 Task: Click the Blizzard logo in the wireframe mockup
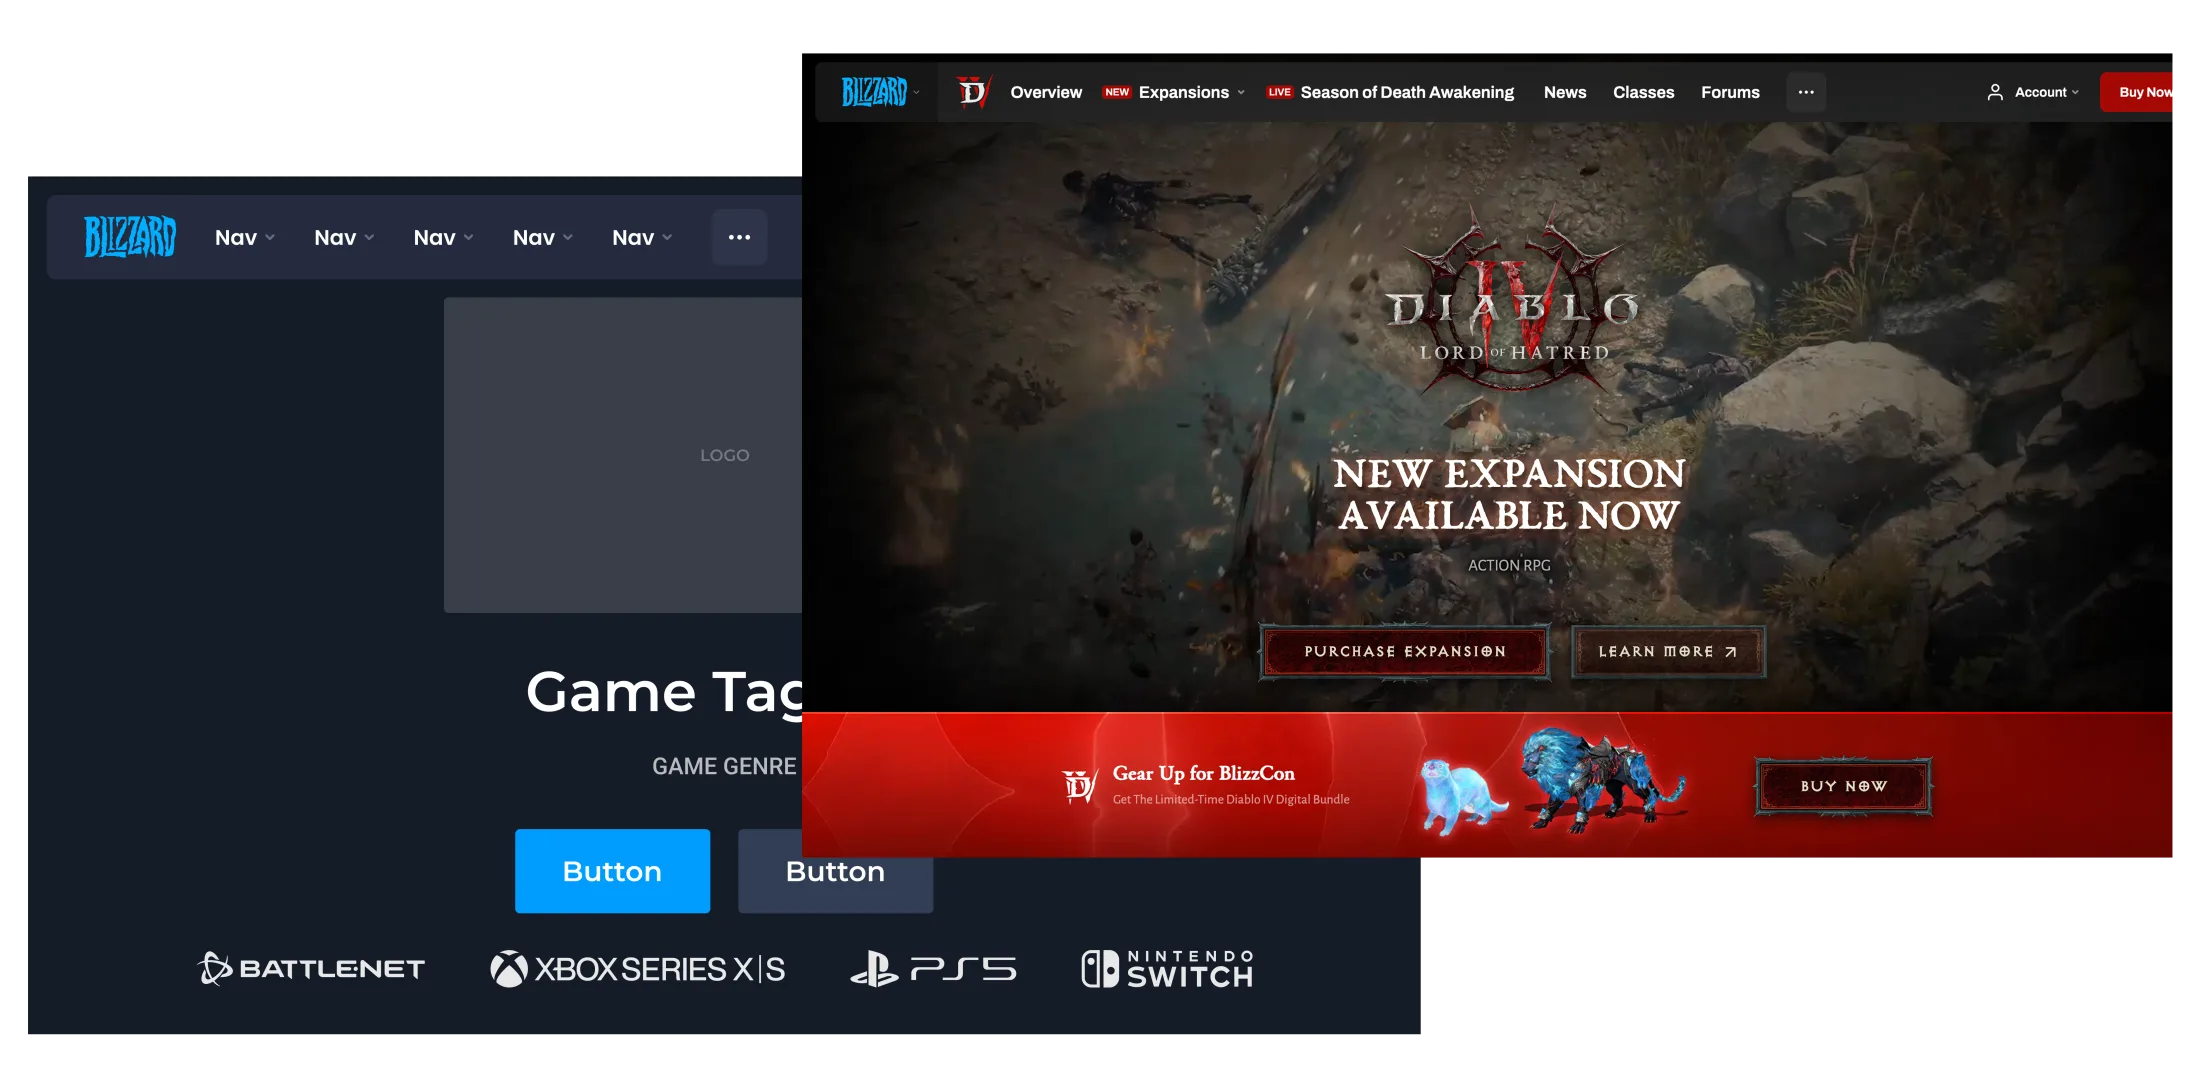pyautogui.click(x=130, y=237)
